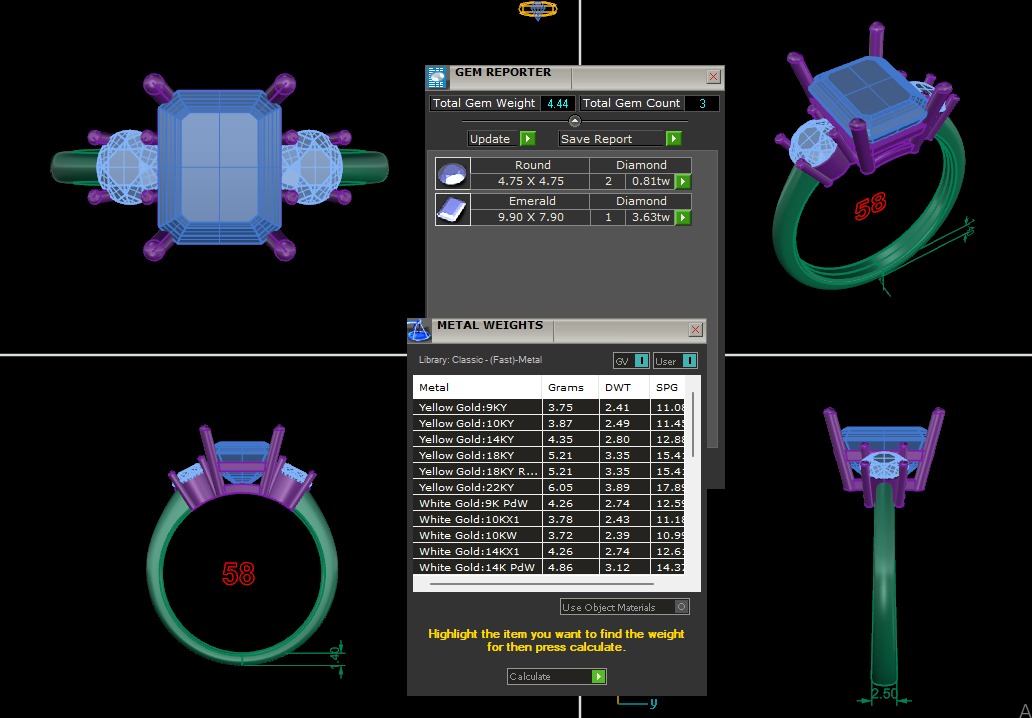Click the DWT column header
Image resolution: width=1032 pixels, height=718 pixels.
click(x=616, y=387)
